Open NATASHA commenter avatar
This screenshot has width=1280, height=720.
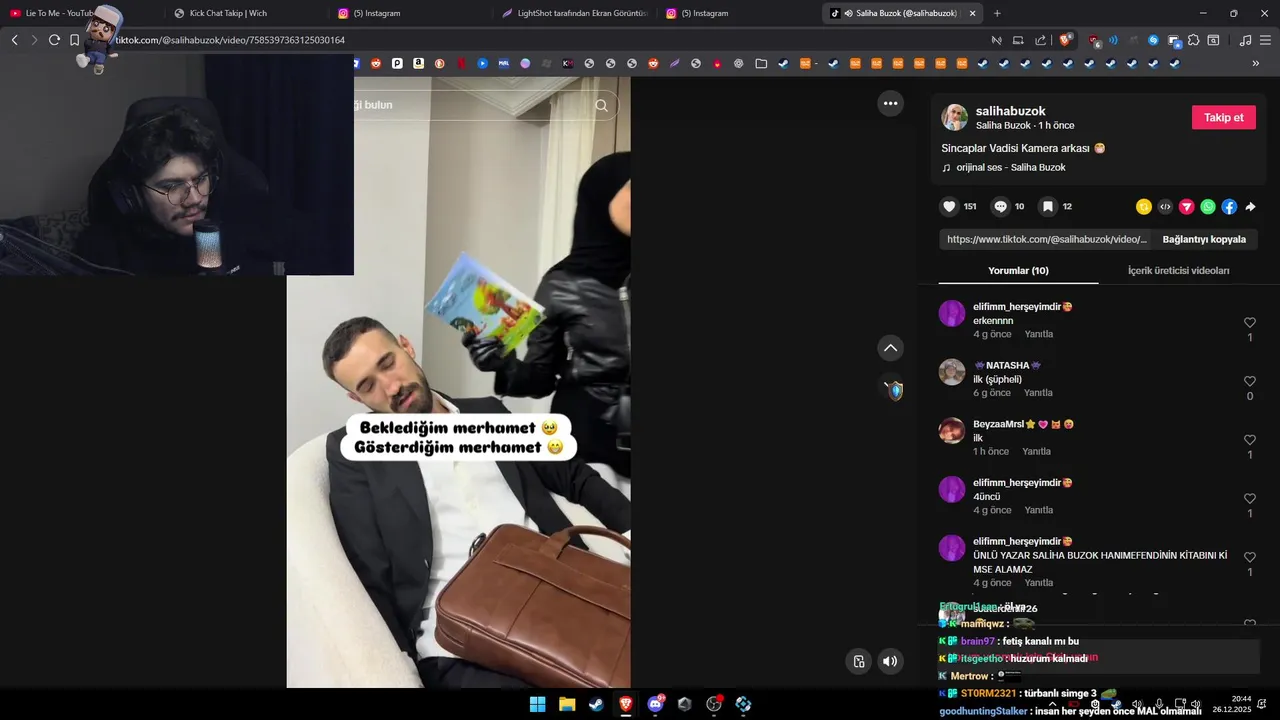[952, 372]
